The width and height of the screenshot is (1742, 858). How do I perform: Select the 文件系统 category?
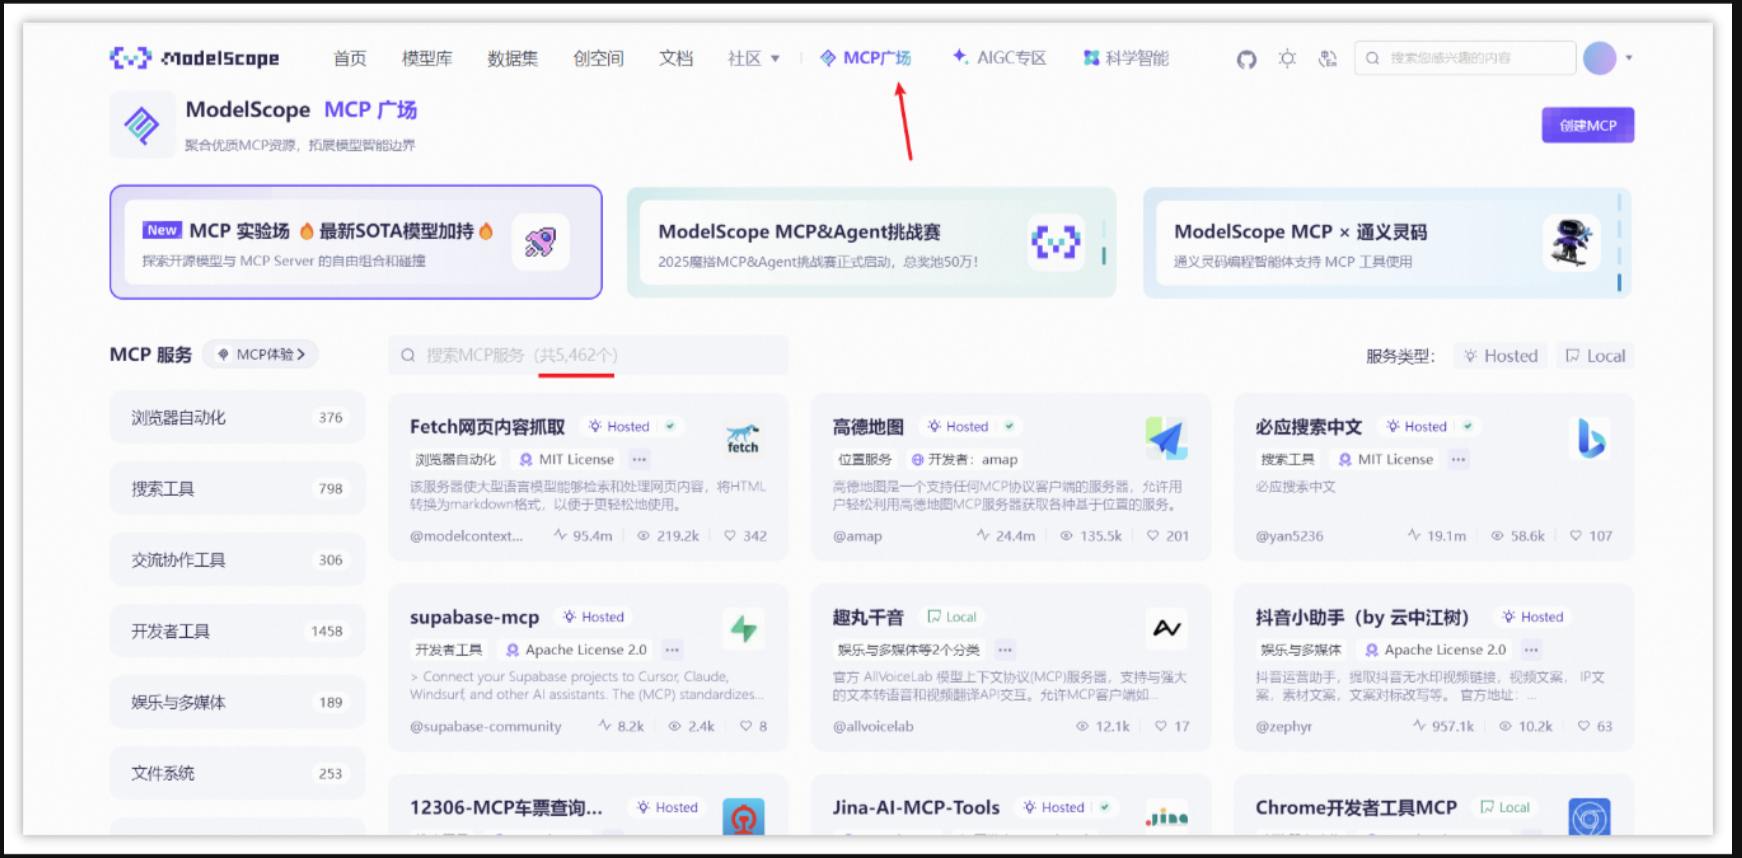click(237, 773)
